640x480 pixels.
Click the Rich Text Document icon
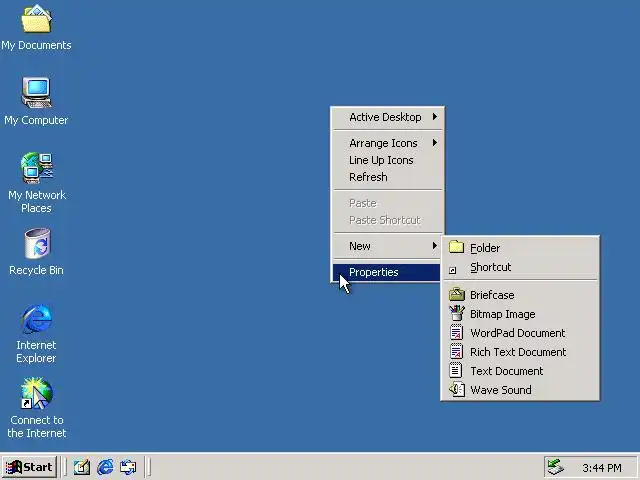pos(456,351)
